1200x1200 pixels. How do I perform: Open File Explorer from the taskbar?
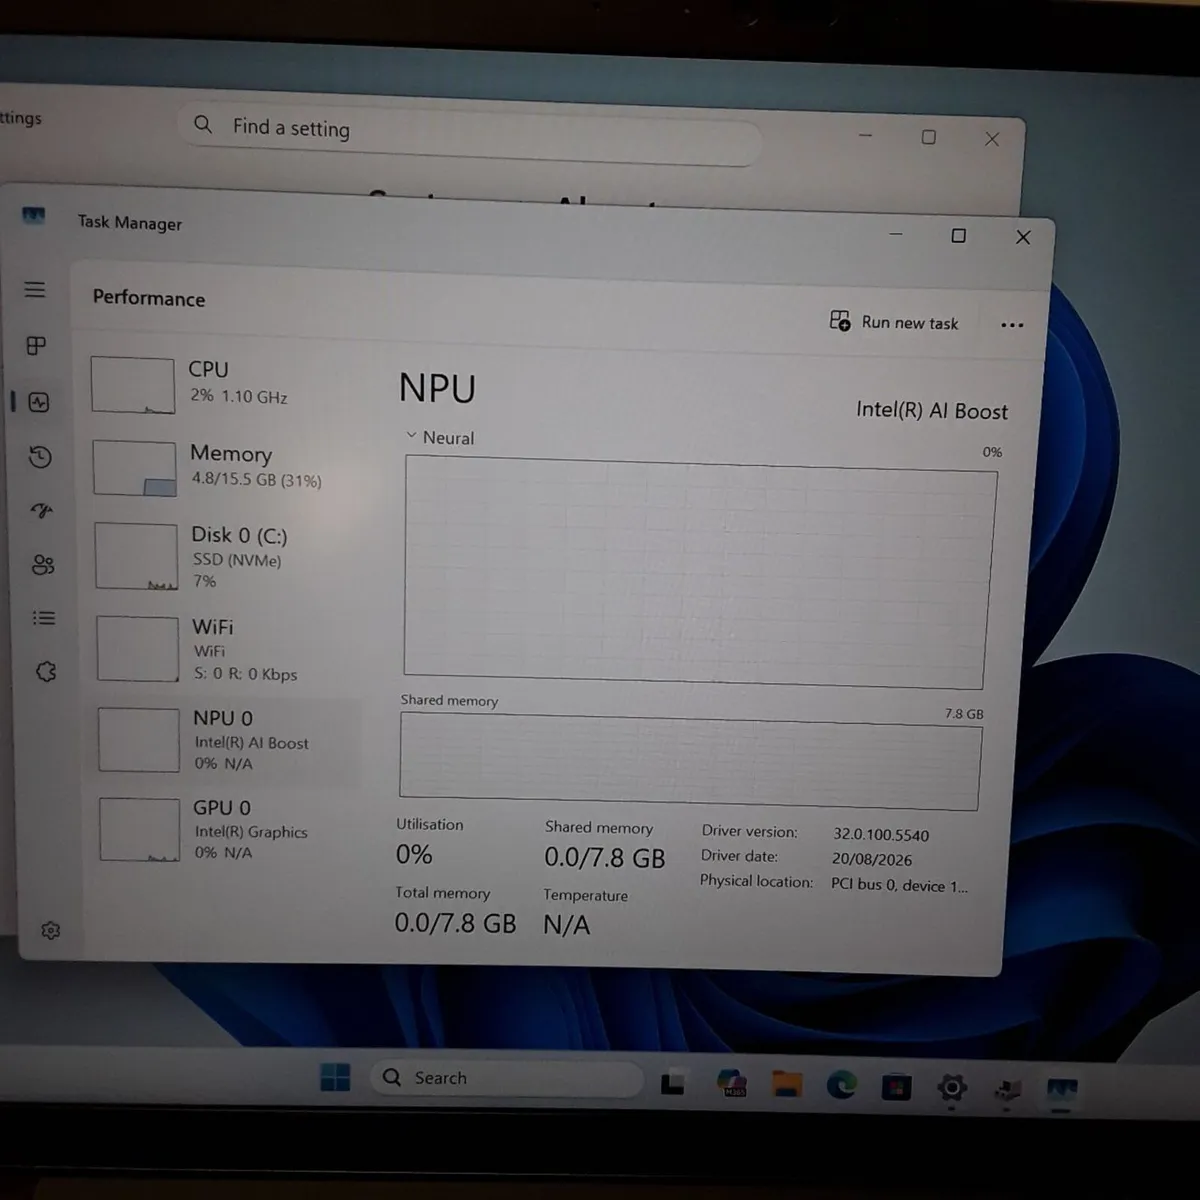787,1084
